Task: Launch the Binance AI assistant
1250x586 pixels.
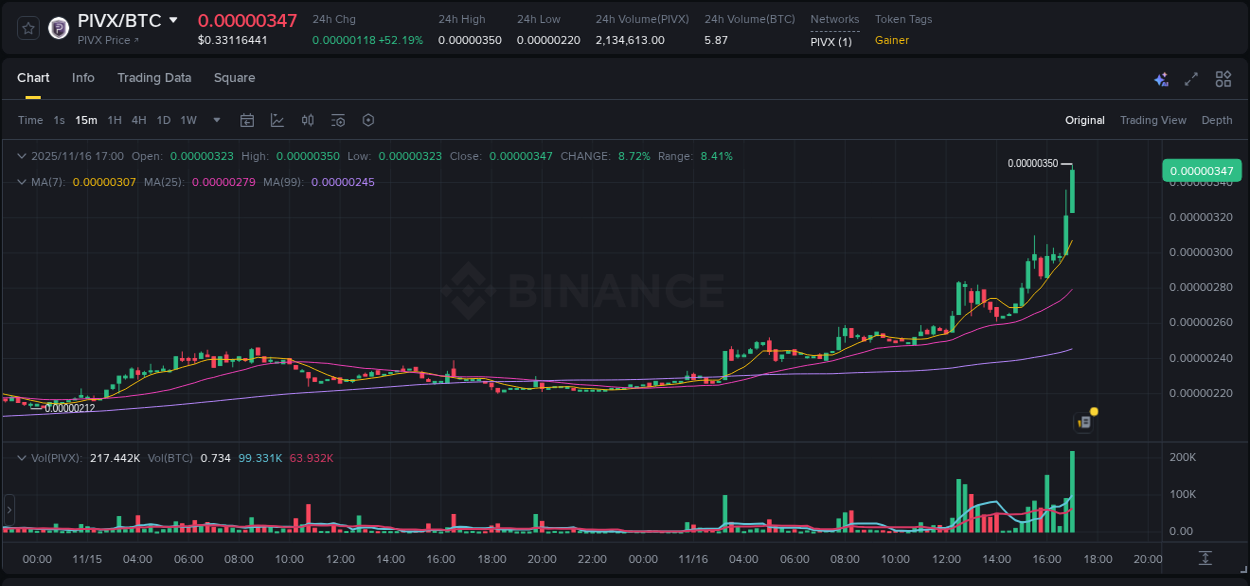Action: pyautogui.click(x=1160, y=78)
